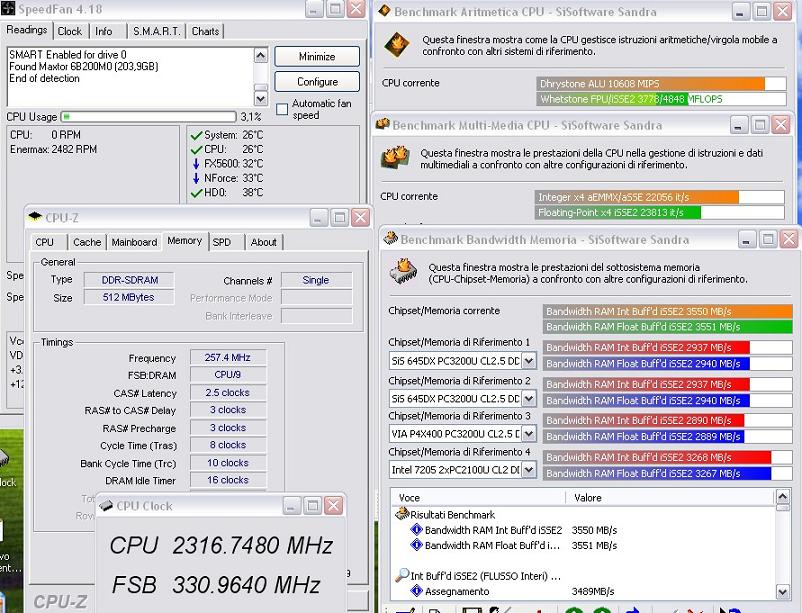Click the CPU Usage progress bar
802x613 pixels.
[x=149, y=117]
